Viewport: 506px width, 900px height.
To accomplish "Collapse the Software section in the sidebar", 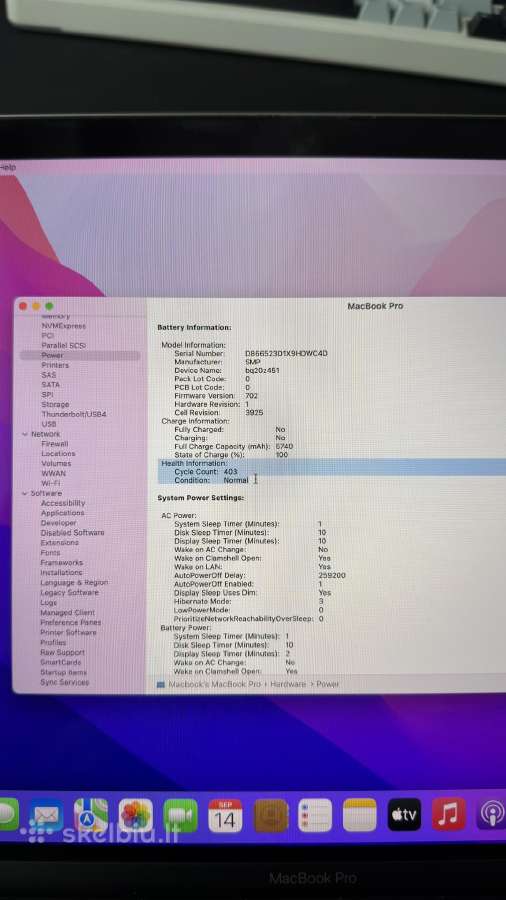I will pyautogui.click(x=25, y=493).
